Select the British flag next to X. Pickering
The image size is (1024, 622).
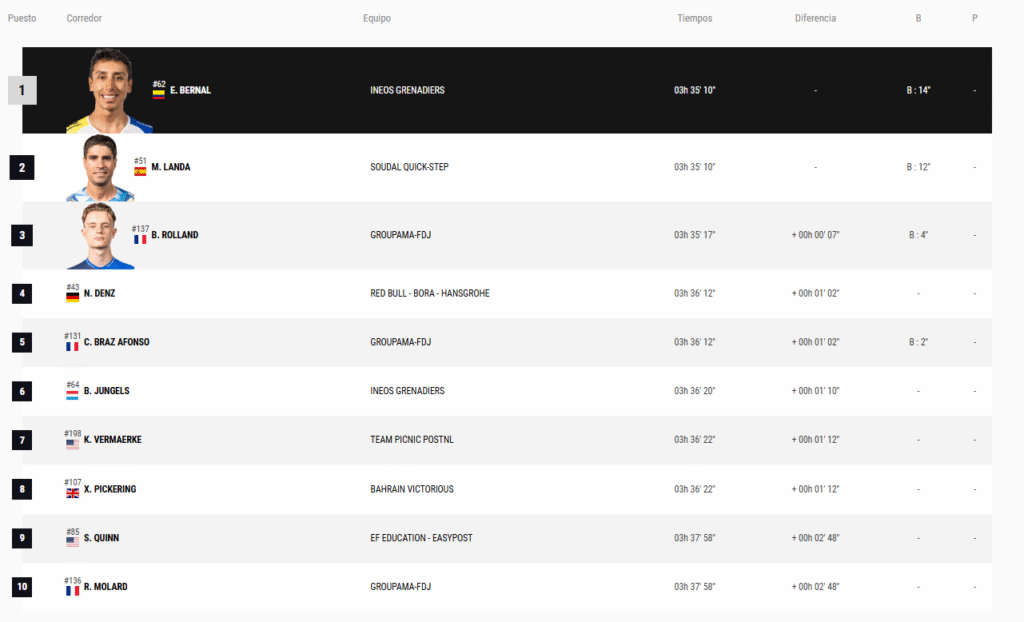(x=72, y=493)
